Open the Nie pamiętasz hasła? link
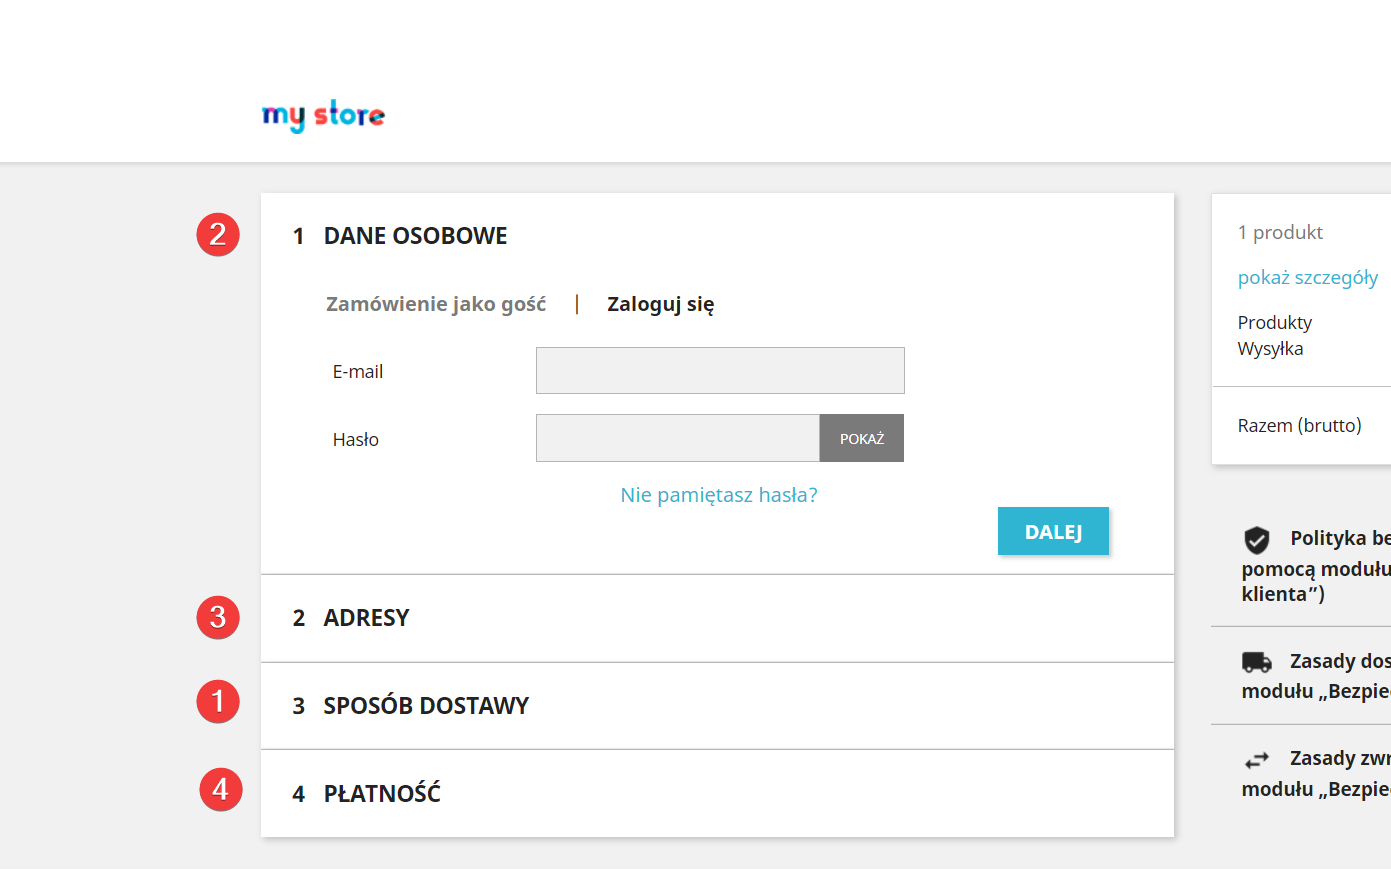 (x=719, y=495)
